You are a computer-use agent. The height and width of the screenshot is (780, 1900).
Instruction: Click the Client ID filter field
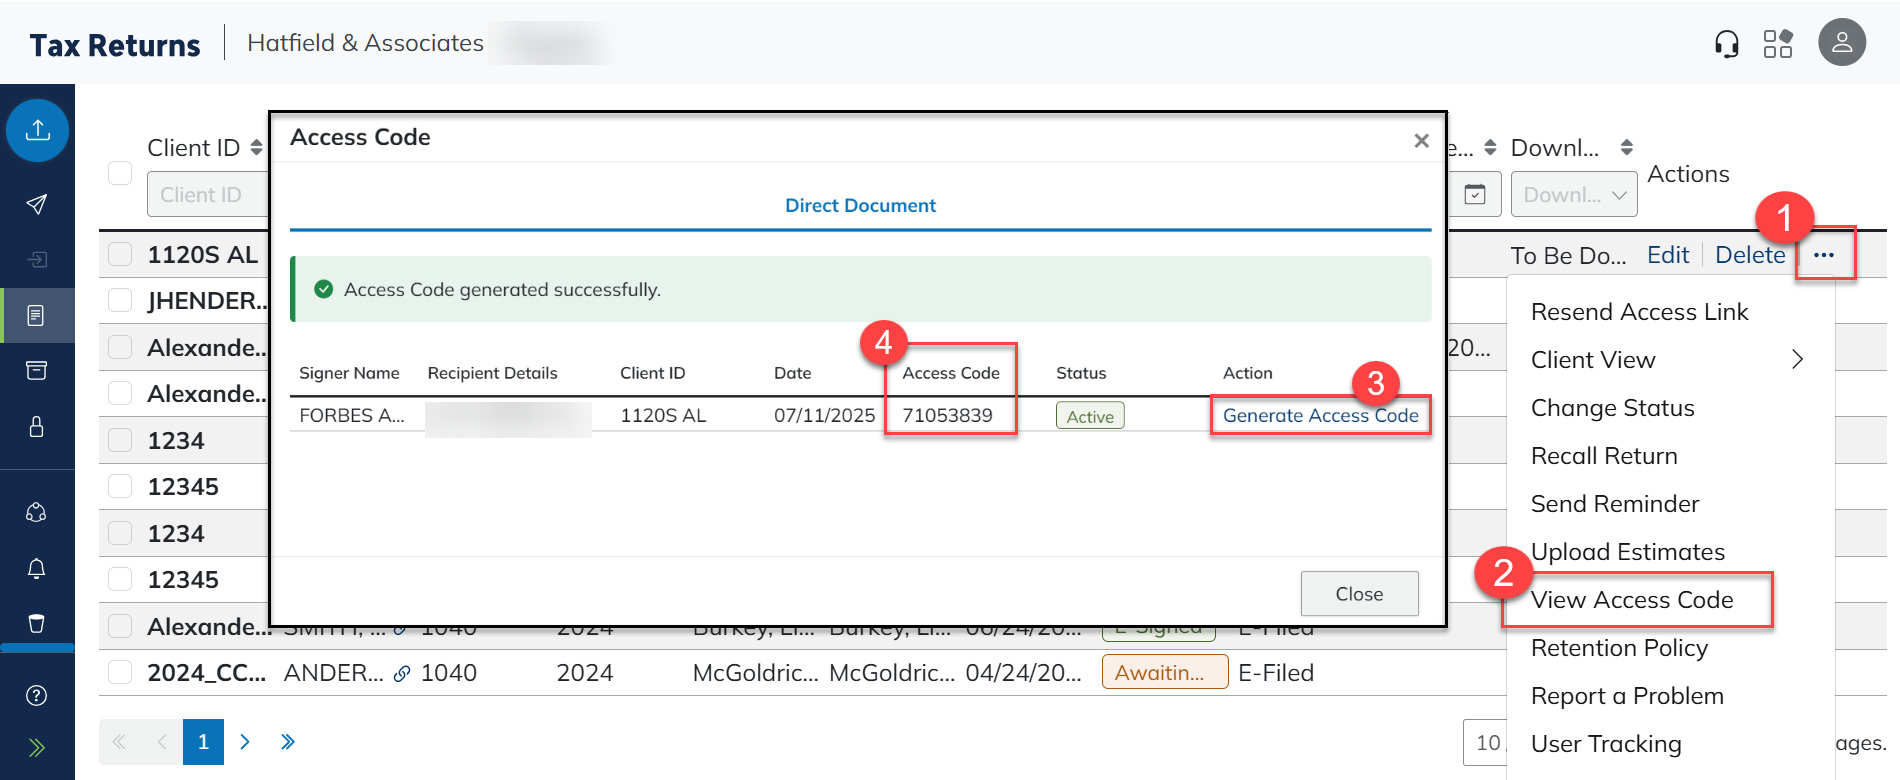[x=208, y=195]
